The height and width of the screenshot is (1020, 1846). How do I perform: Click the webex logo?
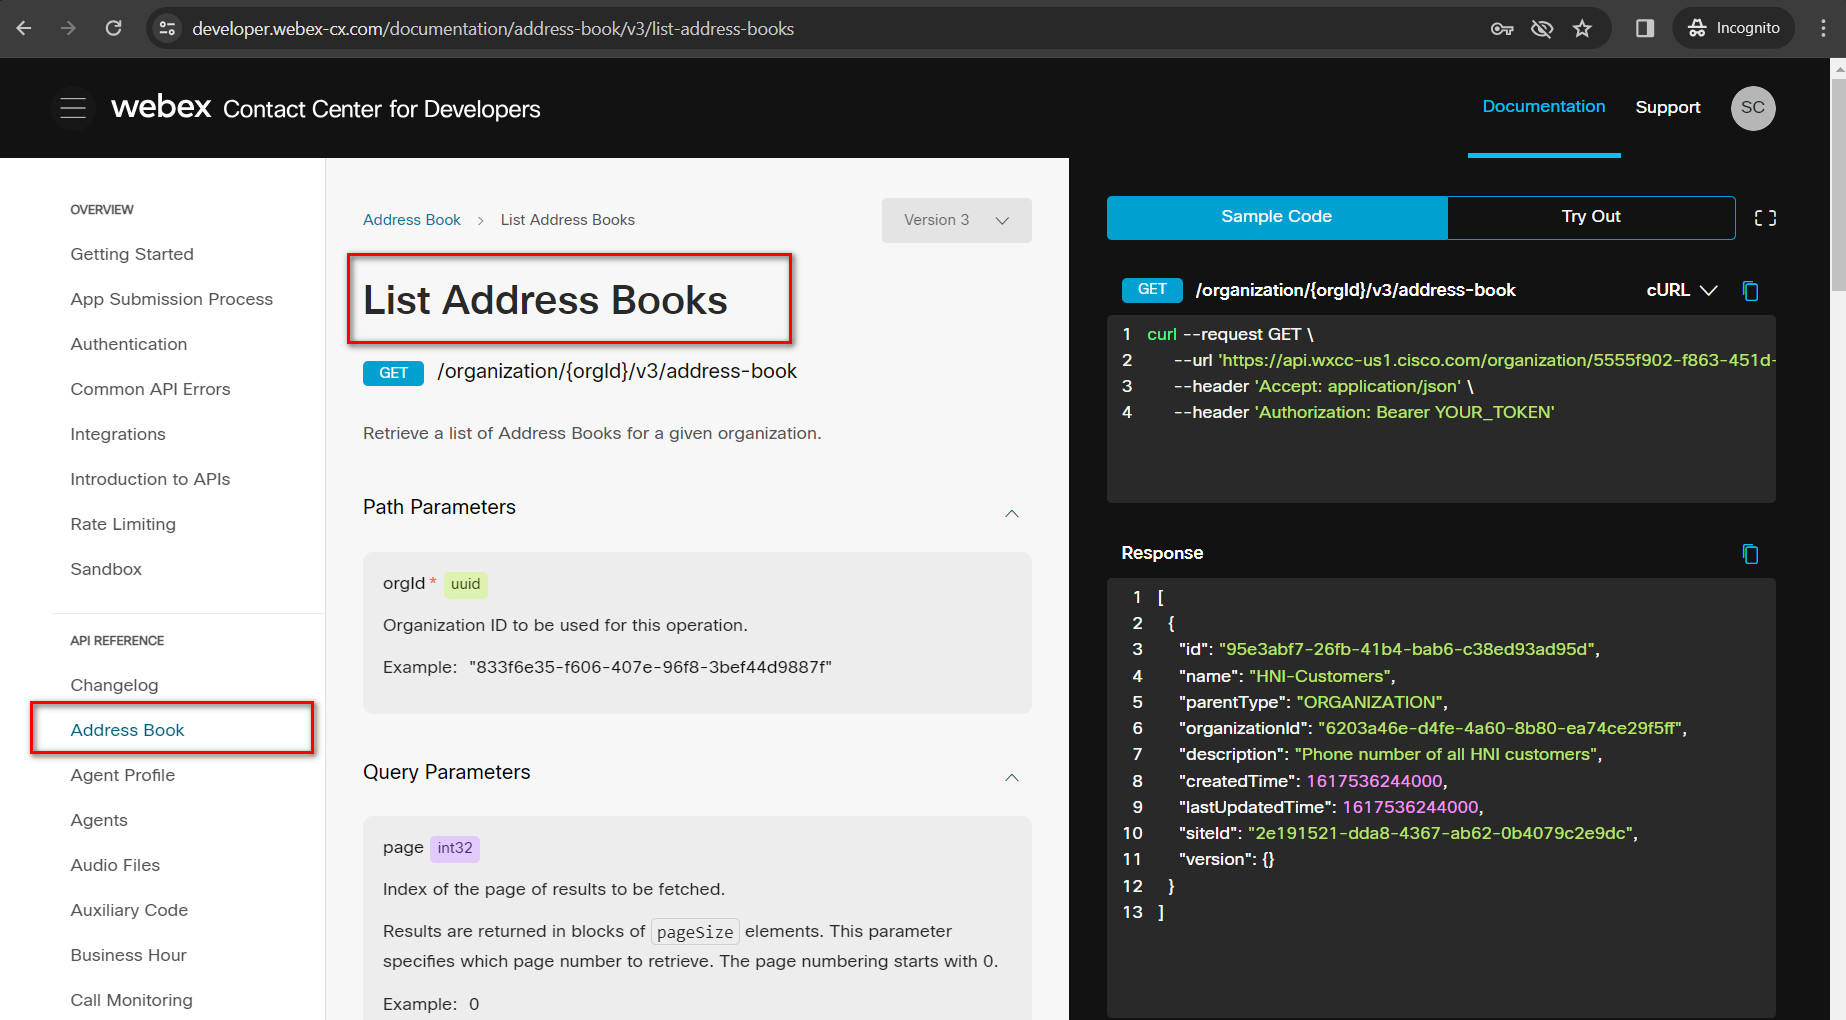point(161,106)
